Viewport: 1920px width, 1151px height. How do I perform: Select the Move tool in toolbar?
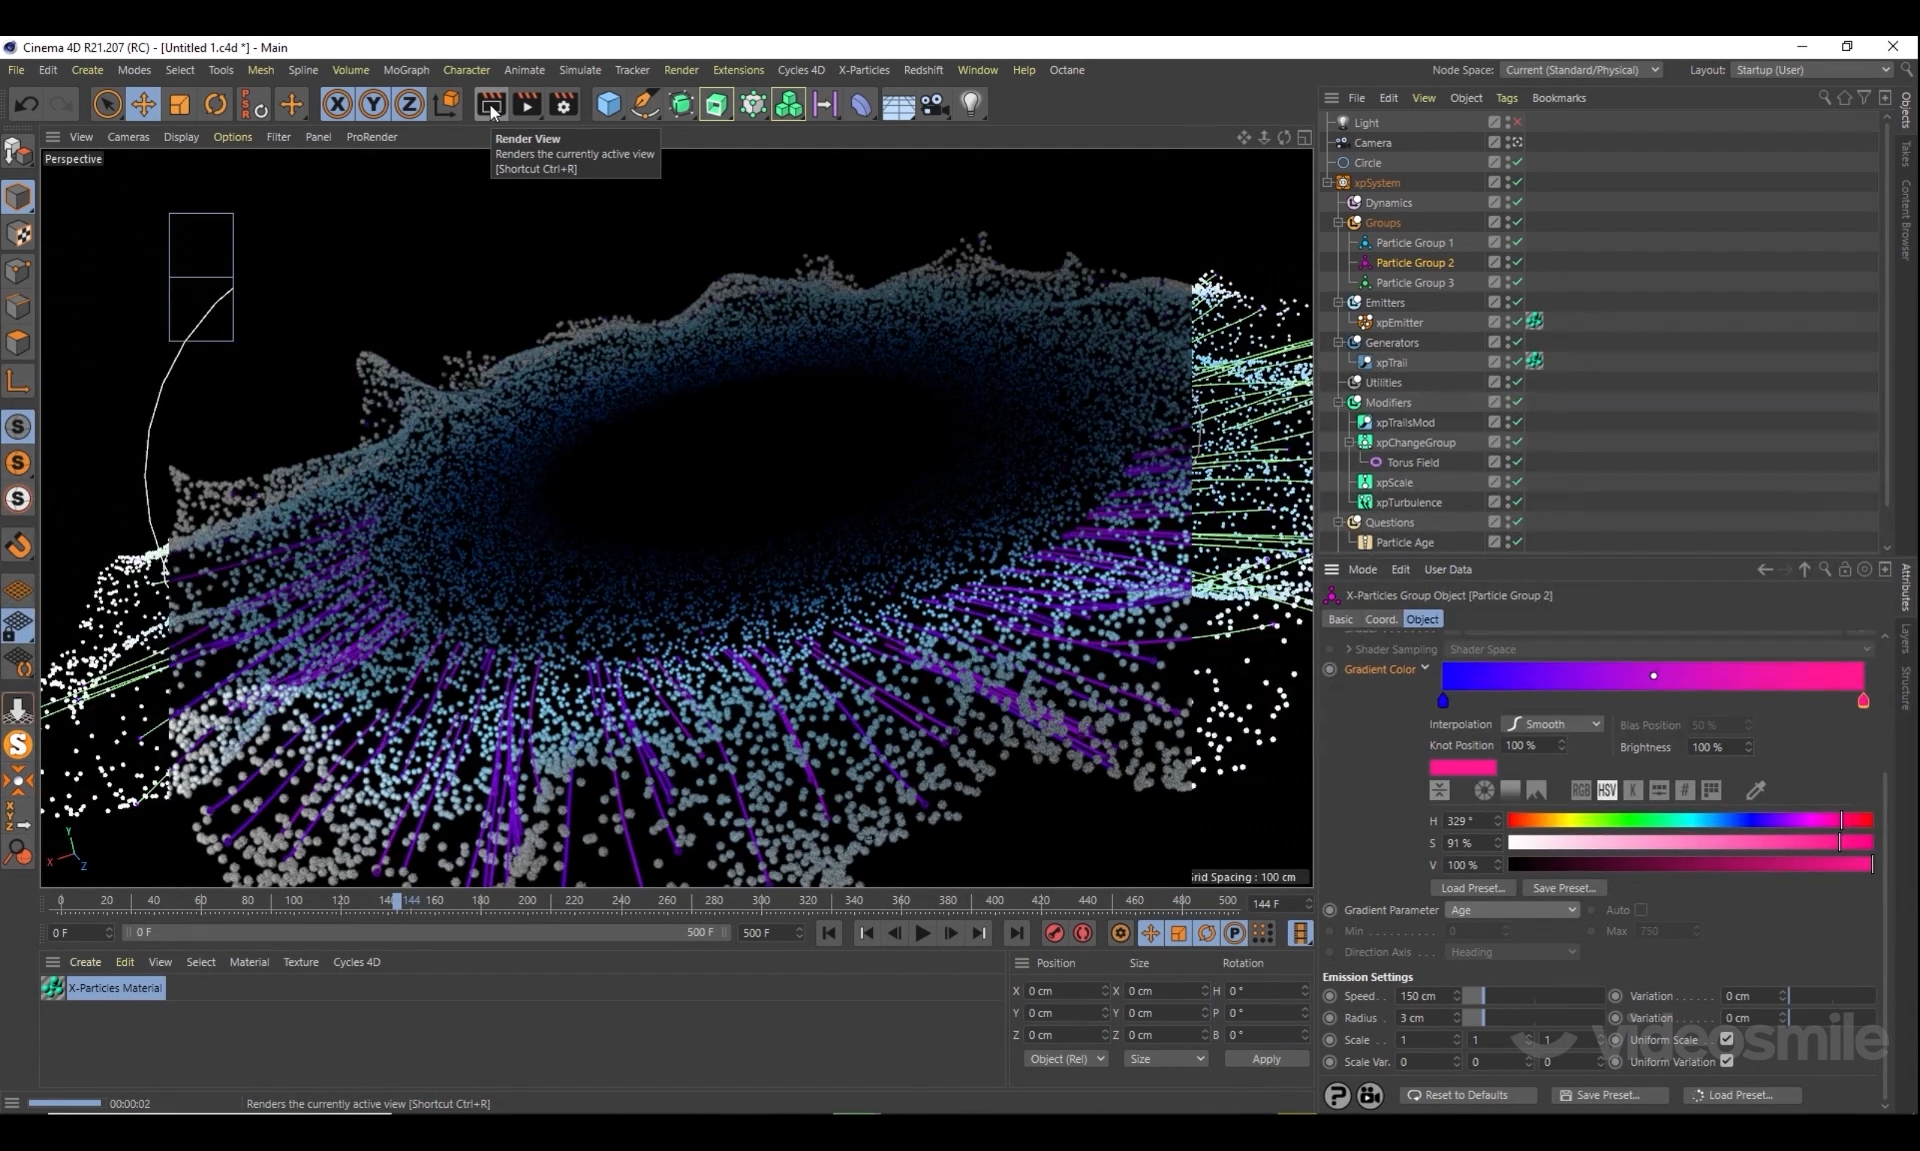pos(143,104)
